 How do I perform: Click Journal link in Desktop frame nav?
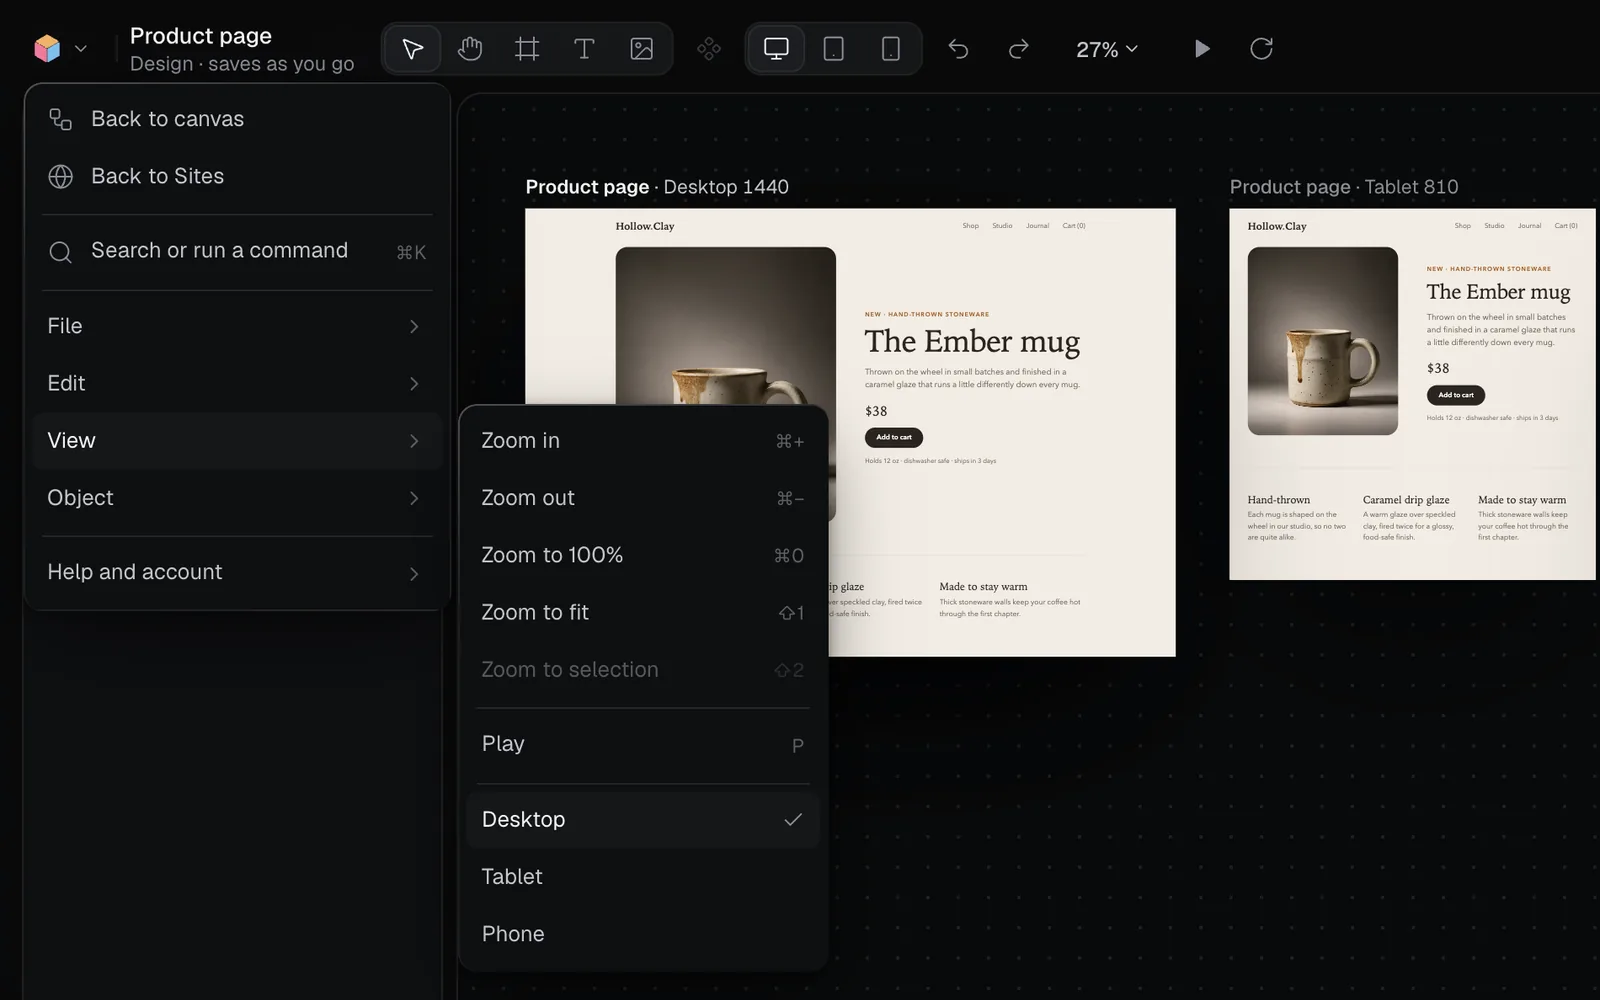[x=1038, y=226]
